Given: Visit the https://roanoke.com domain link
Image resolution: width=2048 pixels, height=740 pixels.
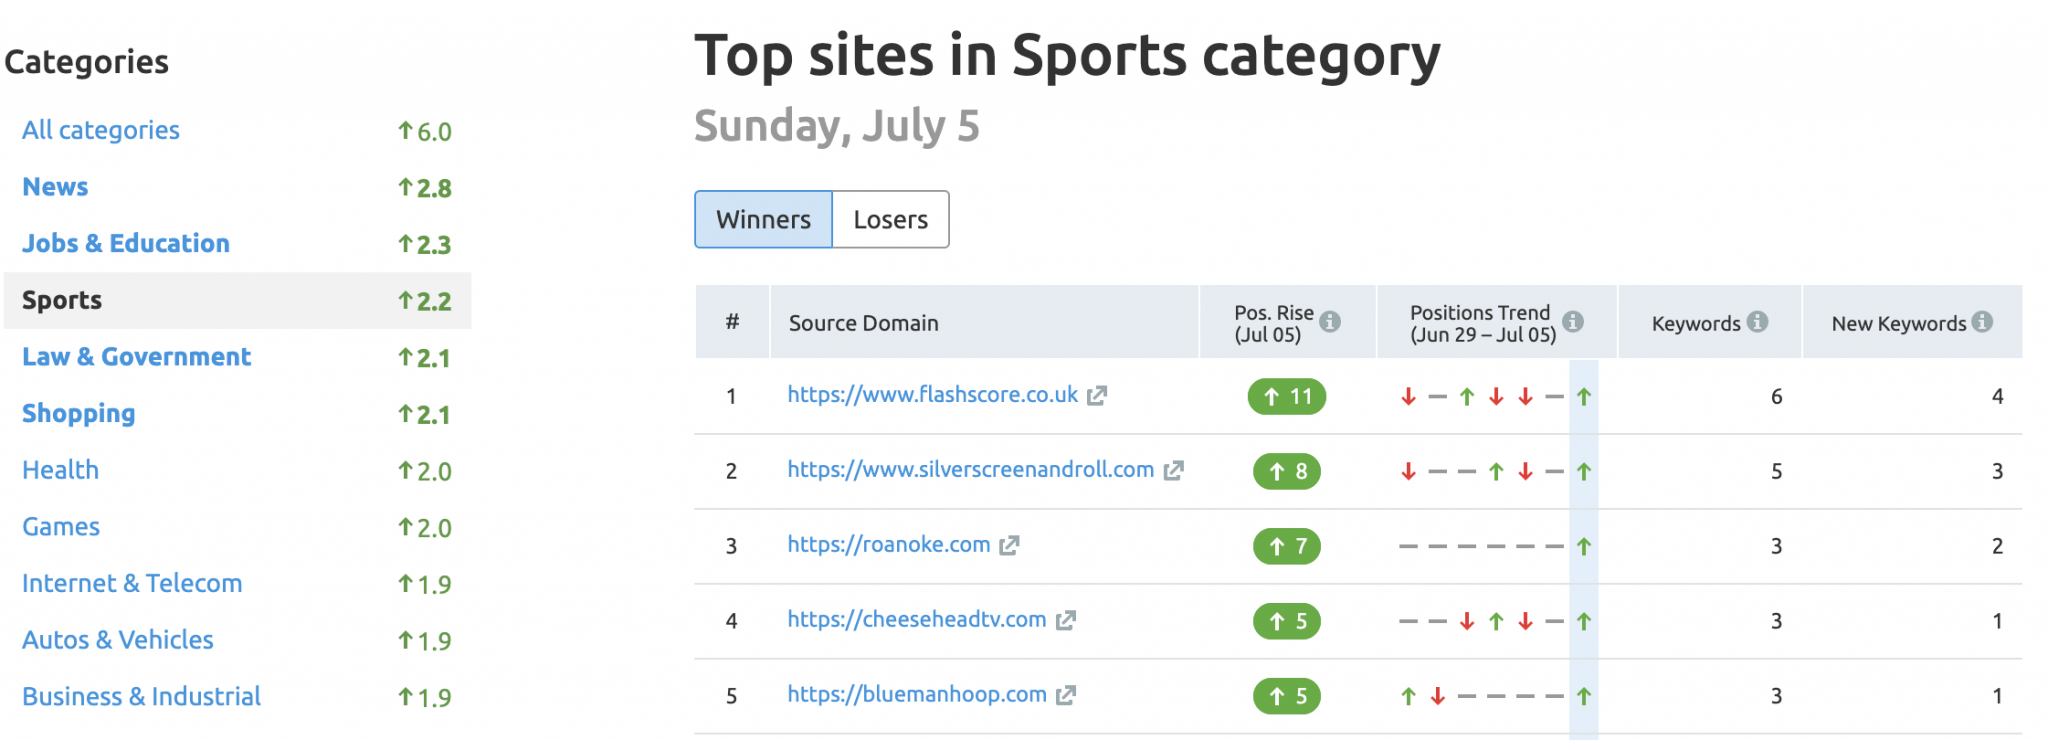Looking at the screenshot, I should 889,544.
